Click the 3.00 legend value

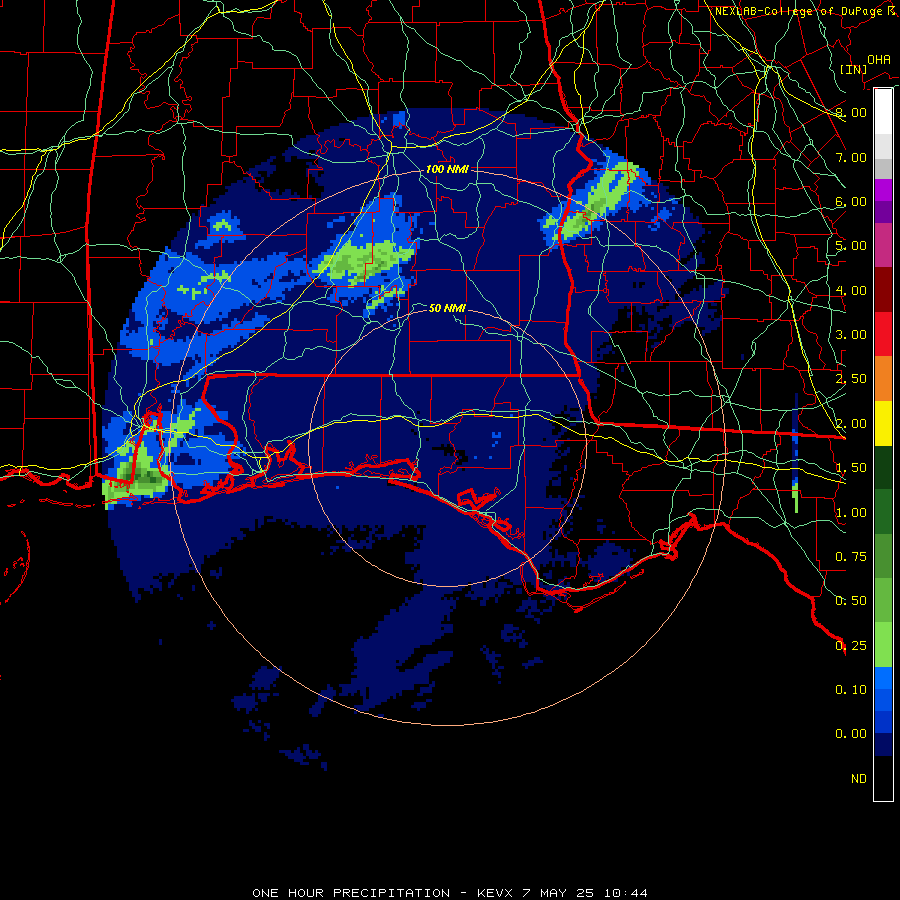click(x=851, y=335)
